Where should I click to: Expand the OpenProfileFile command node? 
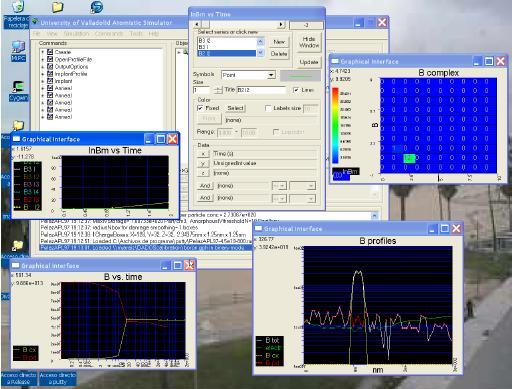43,59
